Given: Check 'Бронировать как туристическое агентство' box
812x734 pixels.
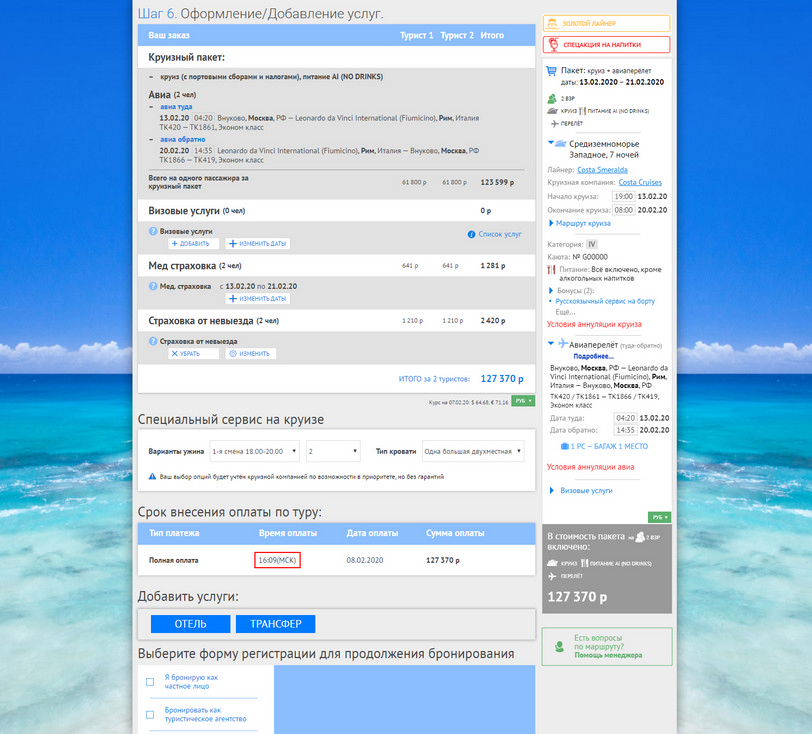Looking at the screenshot, I should pyautogui.click(x=150, y=714).
